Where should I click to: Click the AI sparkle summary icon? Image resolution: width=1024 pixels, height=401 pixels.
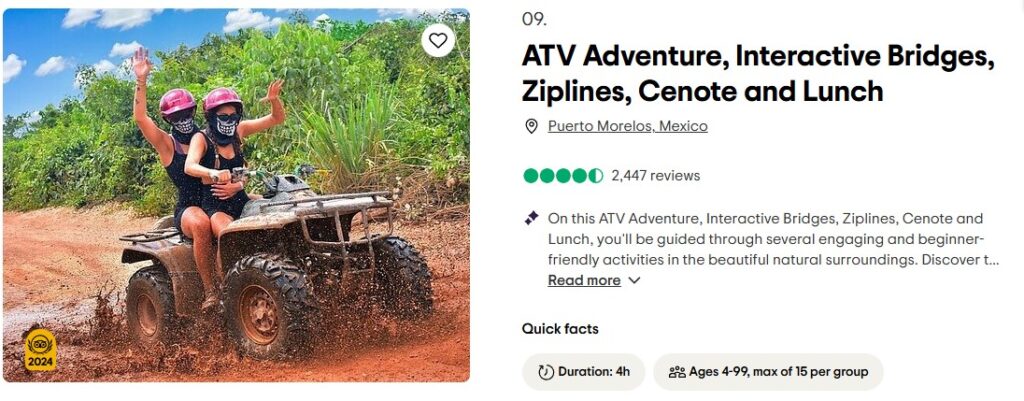(532, 218)
